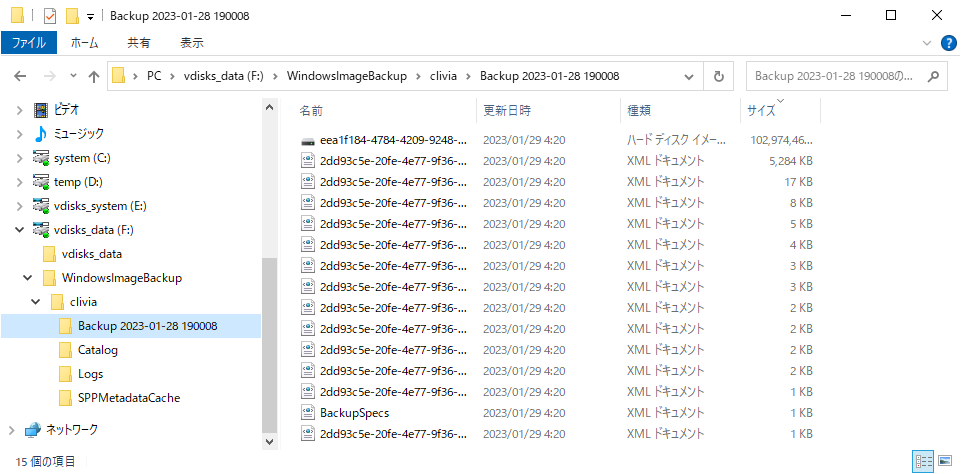
Task: Click PC in the address breadcrumb
Action: (153, 77)
